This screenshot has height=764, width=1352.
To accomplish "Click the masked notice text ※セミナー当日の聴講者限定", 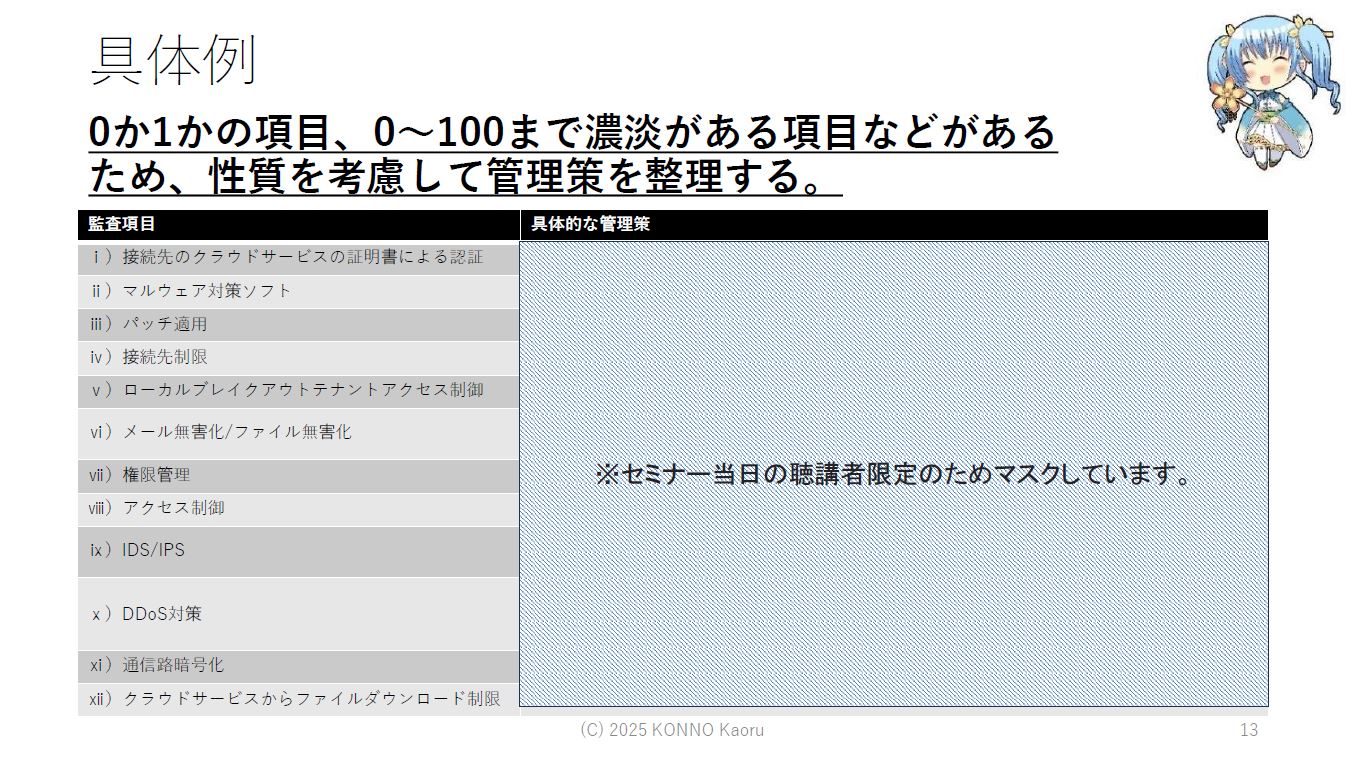I will tap(893, 474).
